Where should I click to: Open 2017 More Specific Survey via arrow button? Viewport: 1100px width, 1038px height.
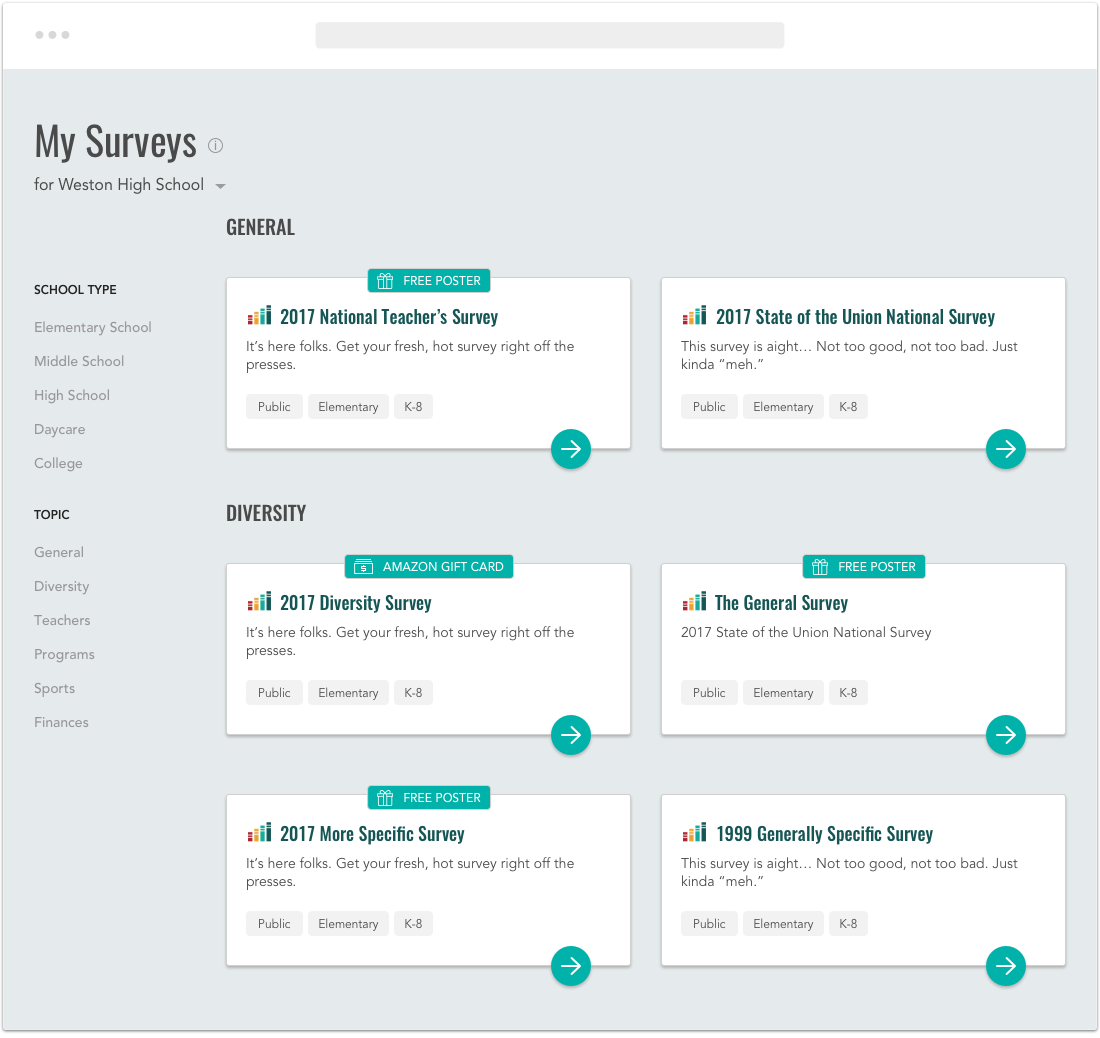[571, 966]
